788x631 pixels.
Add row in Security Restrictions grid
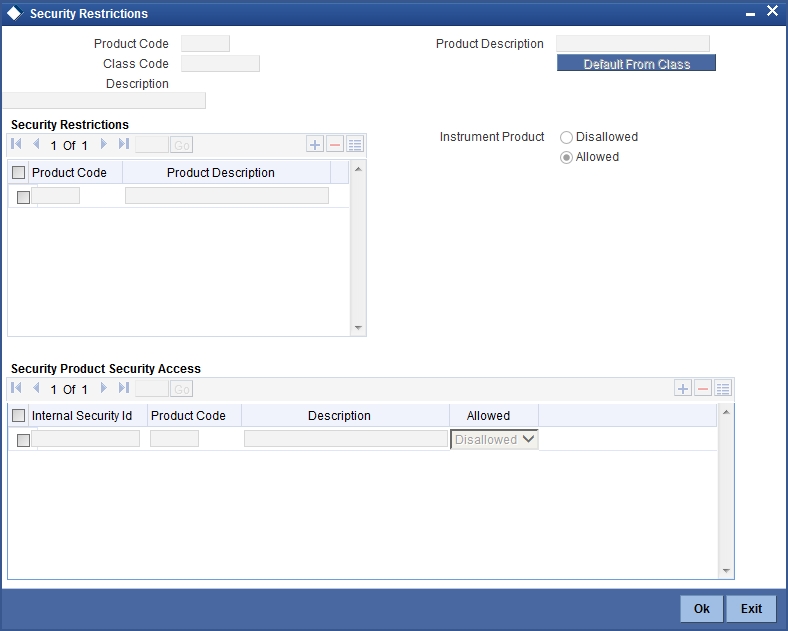tap(315, 145)
